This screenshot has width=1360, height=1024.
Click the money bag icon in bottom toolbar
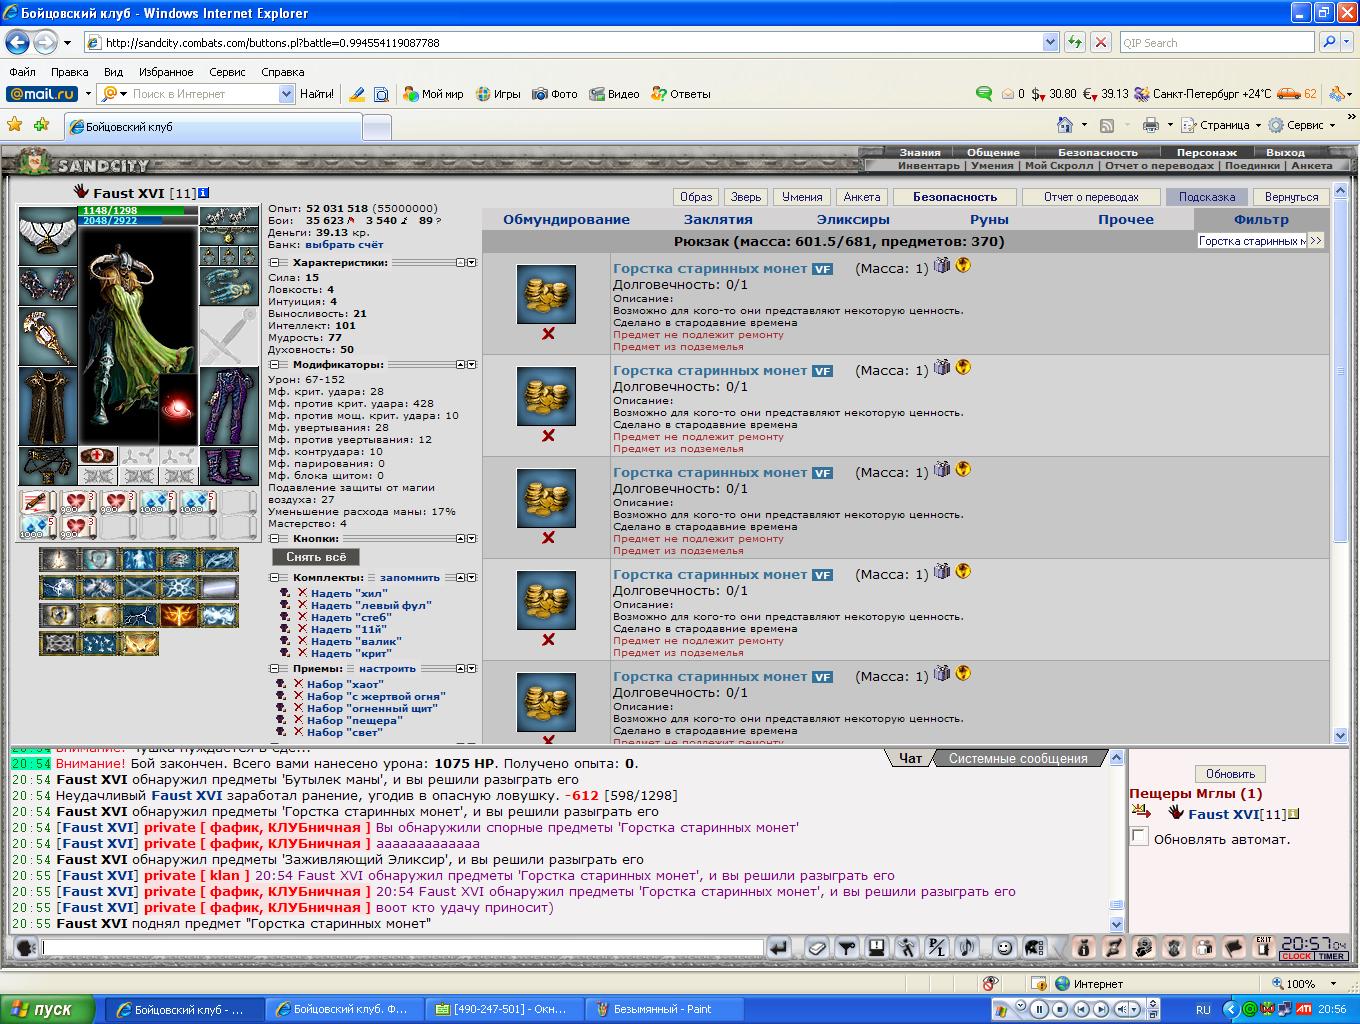point(1084,947)
